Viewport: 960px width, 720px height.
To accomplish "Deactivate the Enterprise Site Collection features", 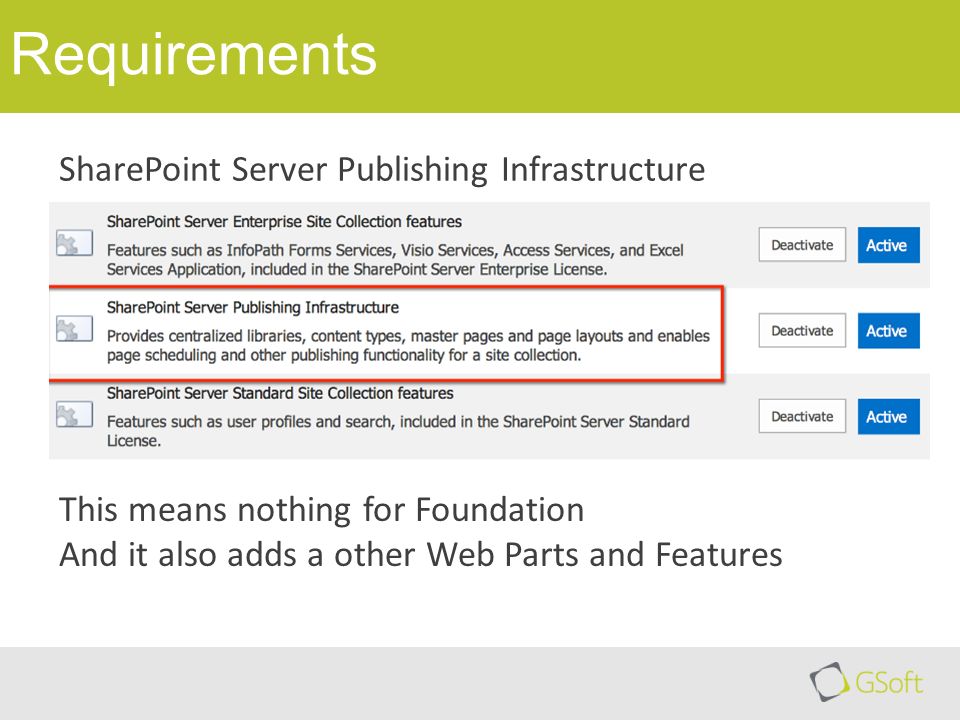I will [x=802, y=245].
